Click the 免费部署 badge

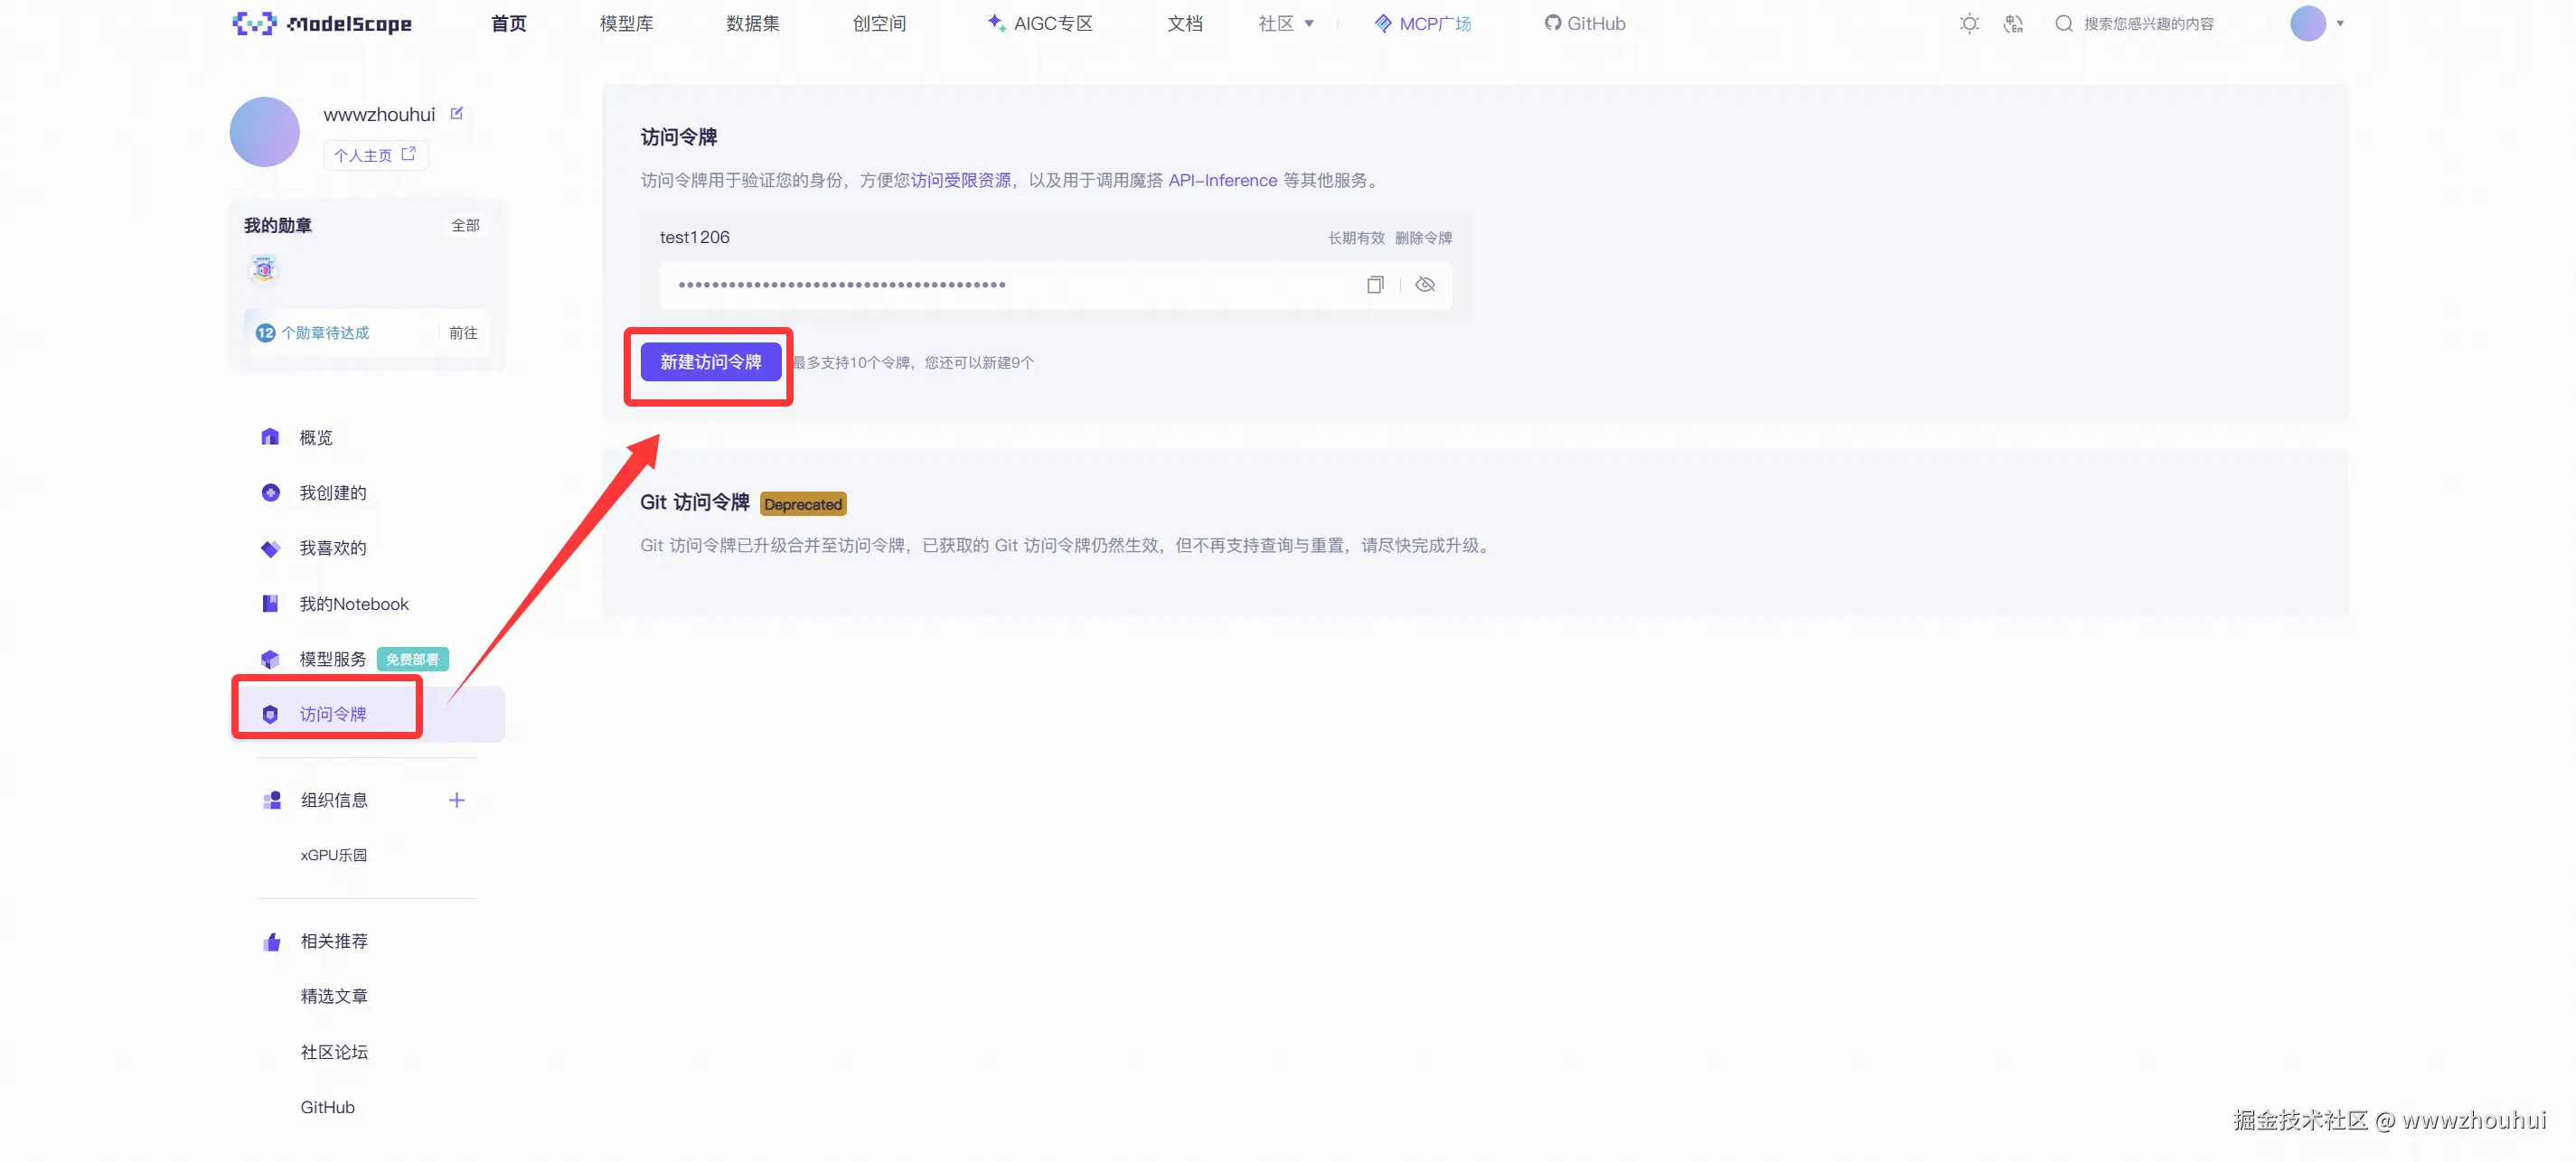coord(412,659)
